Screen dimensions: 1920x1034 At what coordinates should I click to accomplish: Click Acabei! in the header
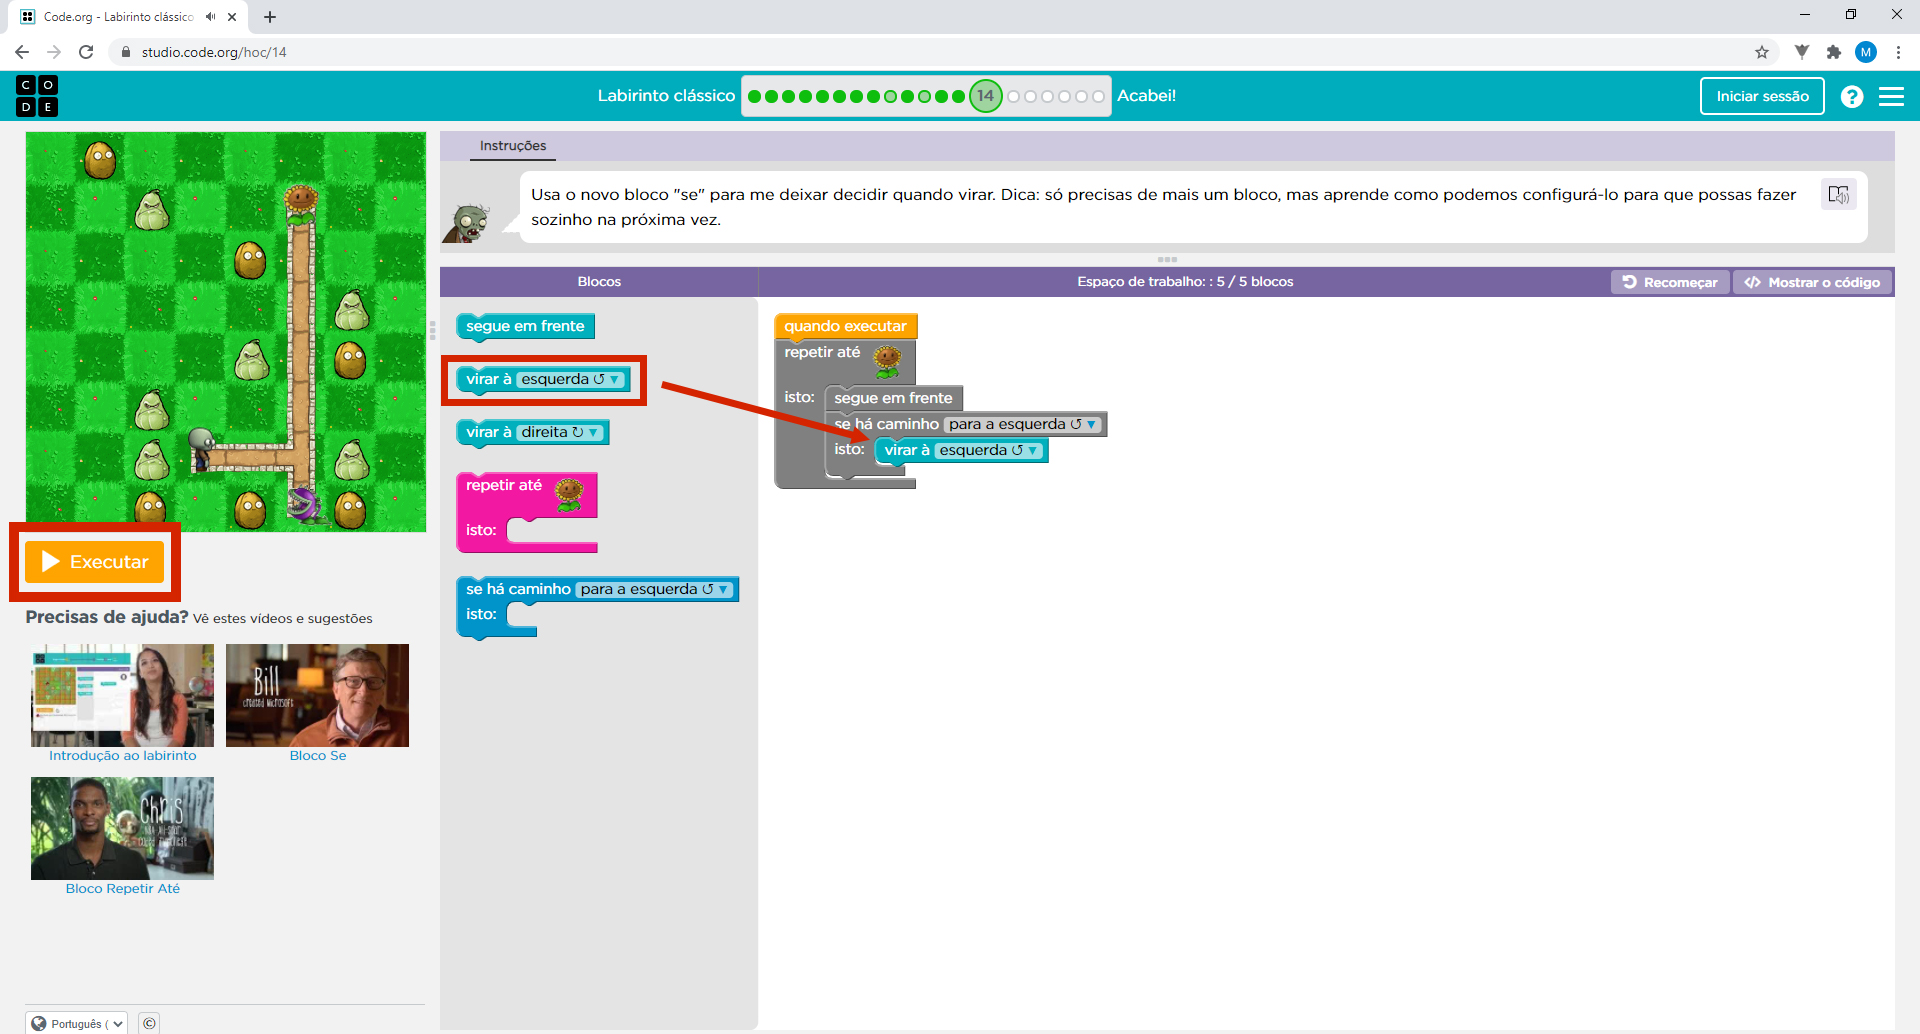click(1146, 96)
